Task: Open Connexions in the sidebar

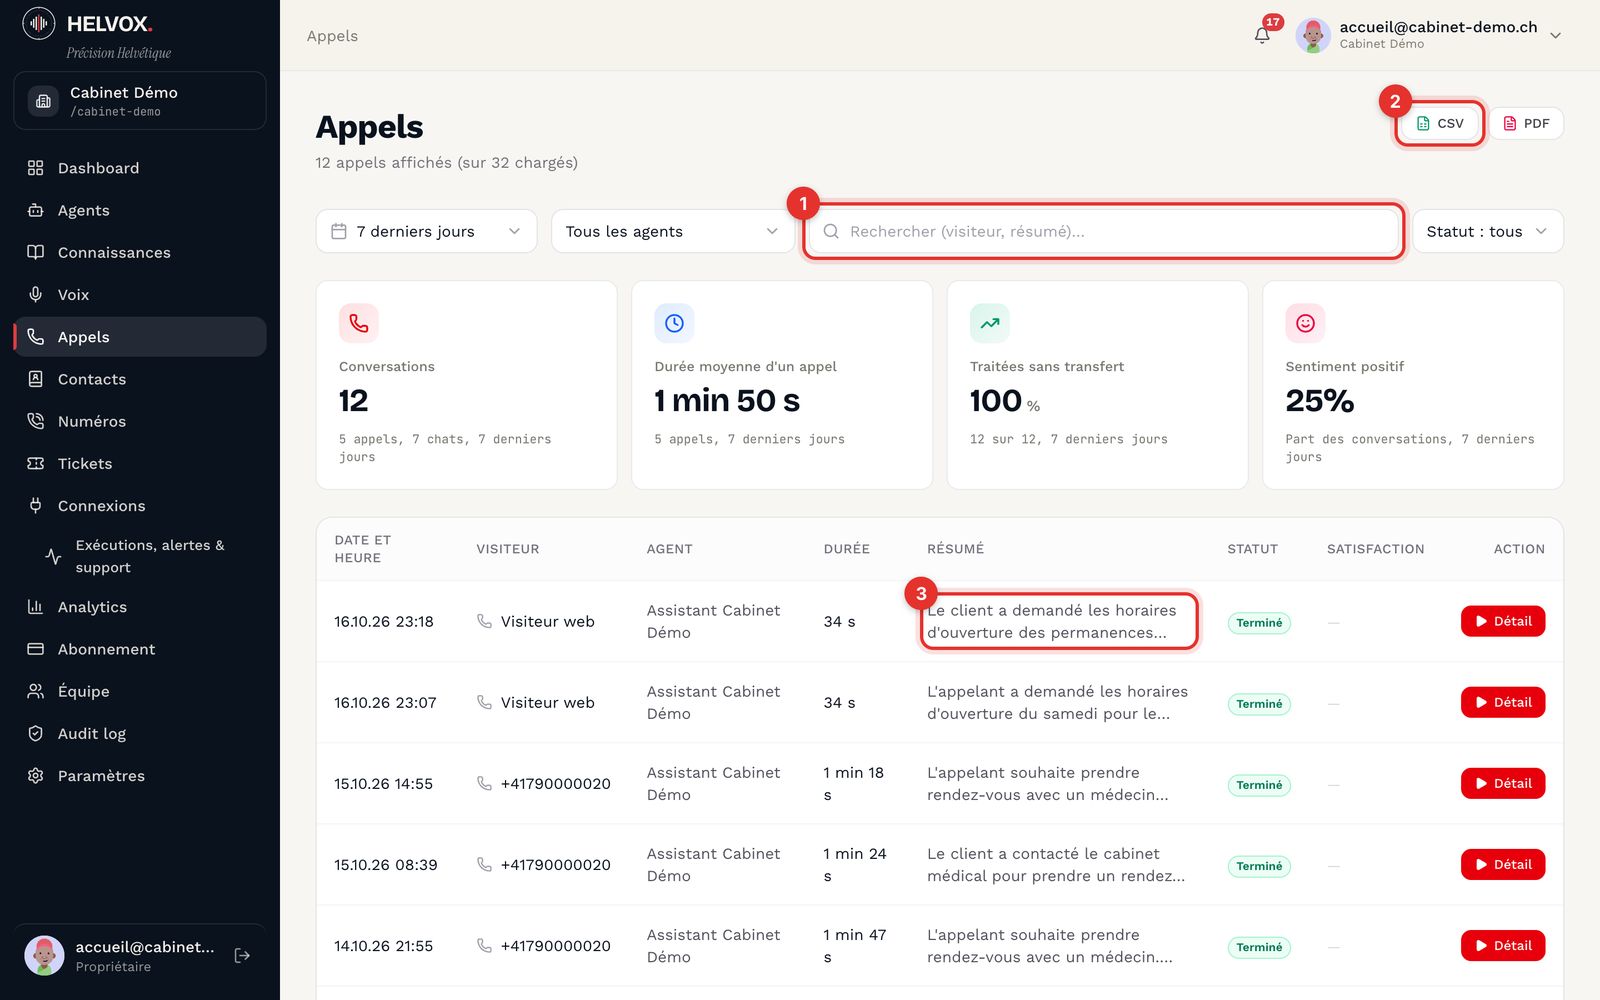Action: (x=140, y=505)
